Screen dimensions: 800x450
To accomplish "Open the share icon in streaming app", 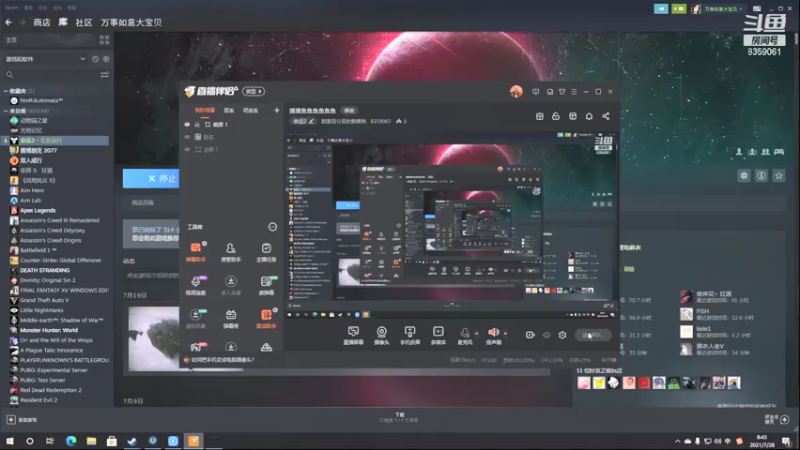I will pyautogui.click(x=606, y=116).
